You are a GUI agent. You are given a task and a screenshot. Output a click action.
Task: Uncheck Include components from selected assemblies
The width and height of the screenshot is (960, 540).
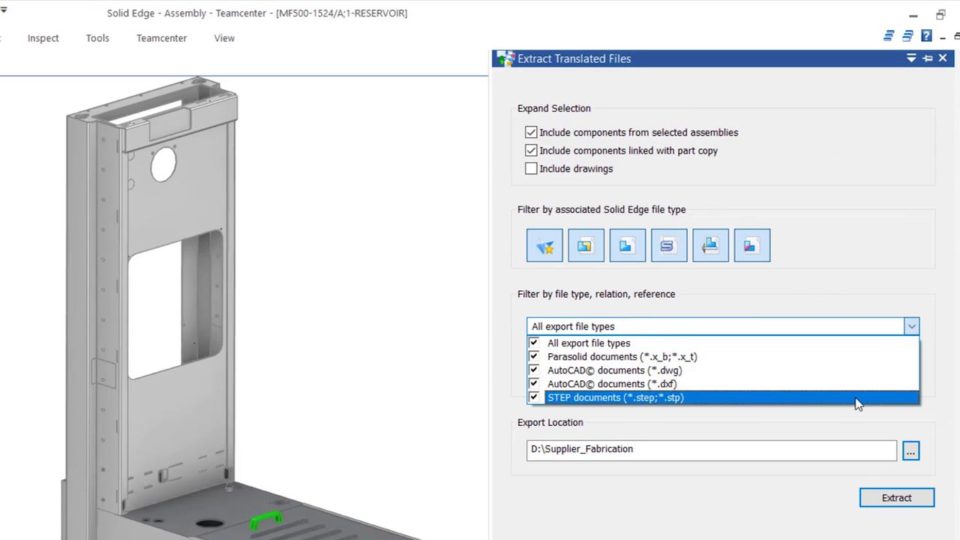click(531, 132)
